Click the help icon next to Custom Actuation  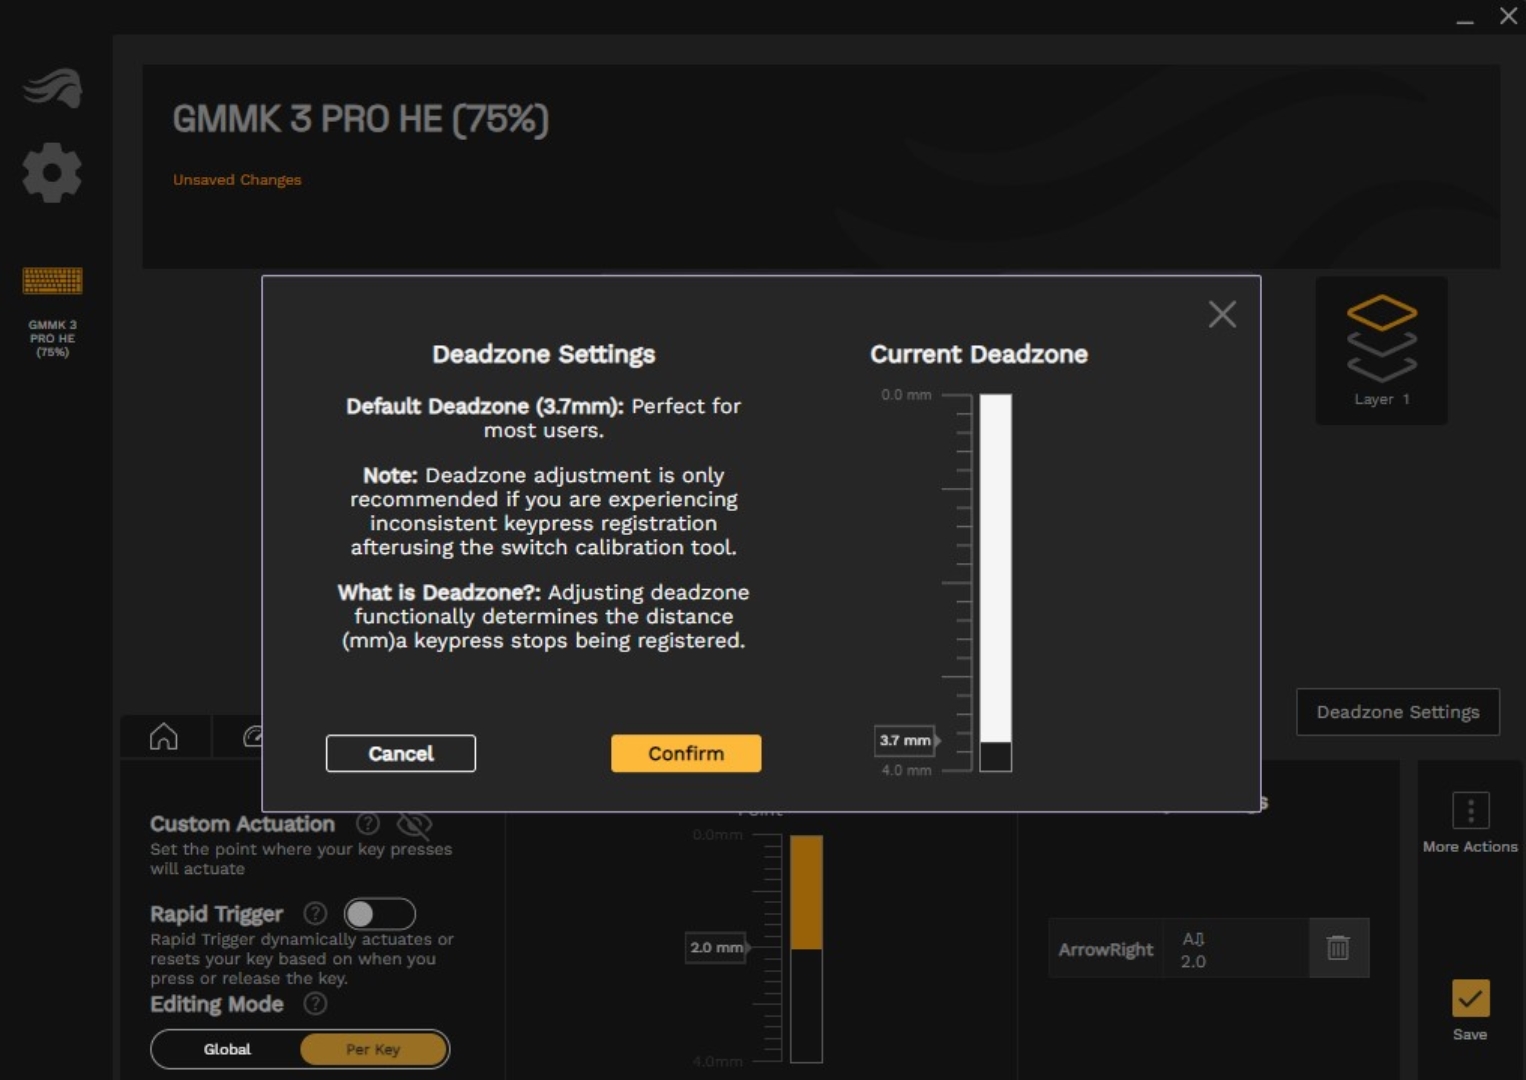[x=368, y=824]
